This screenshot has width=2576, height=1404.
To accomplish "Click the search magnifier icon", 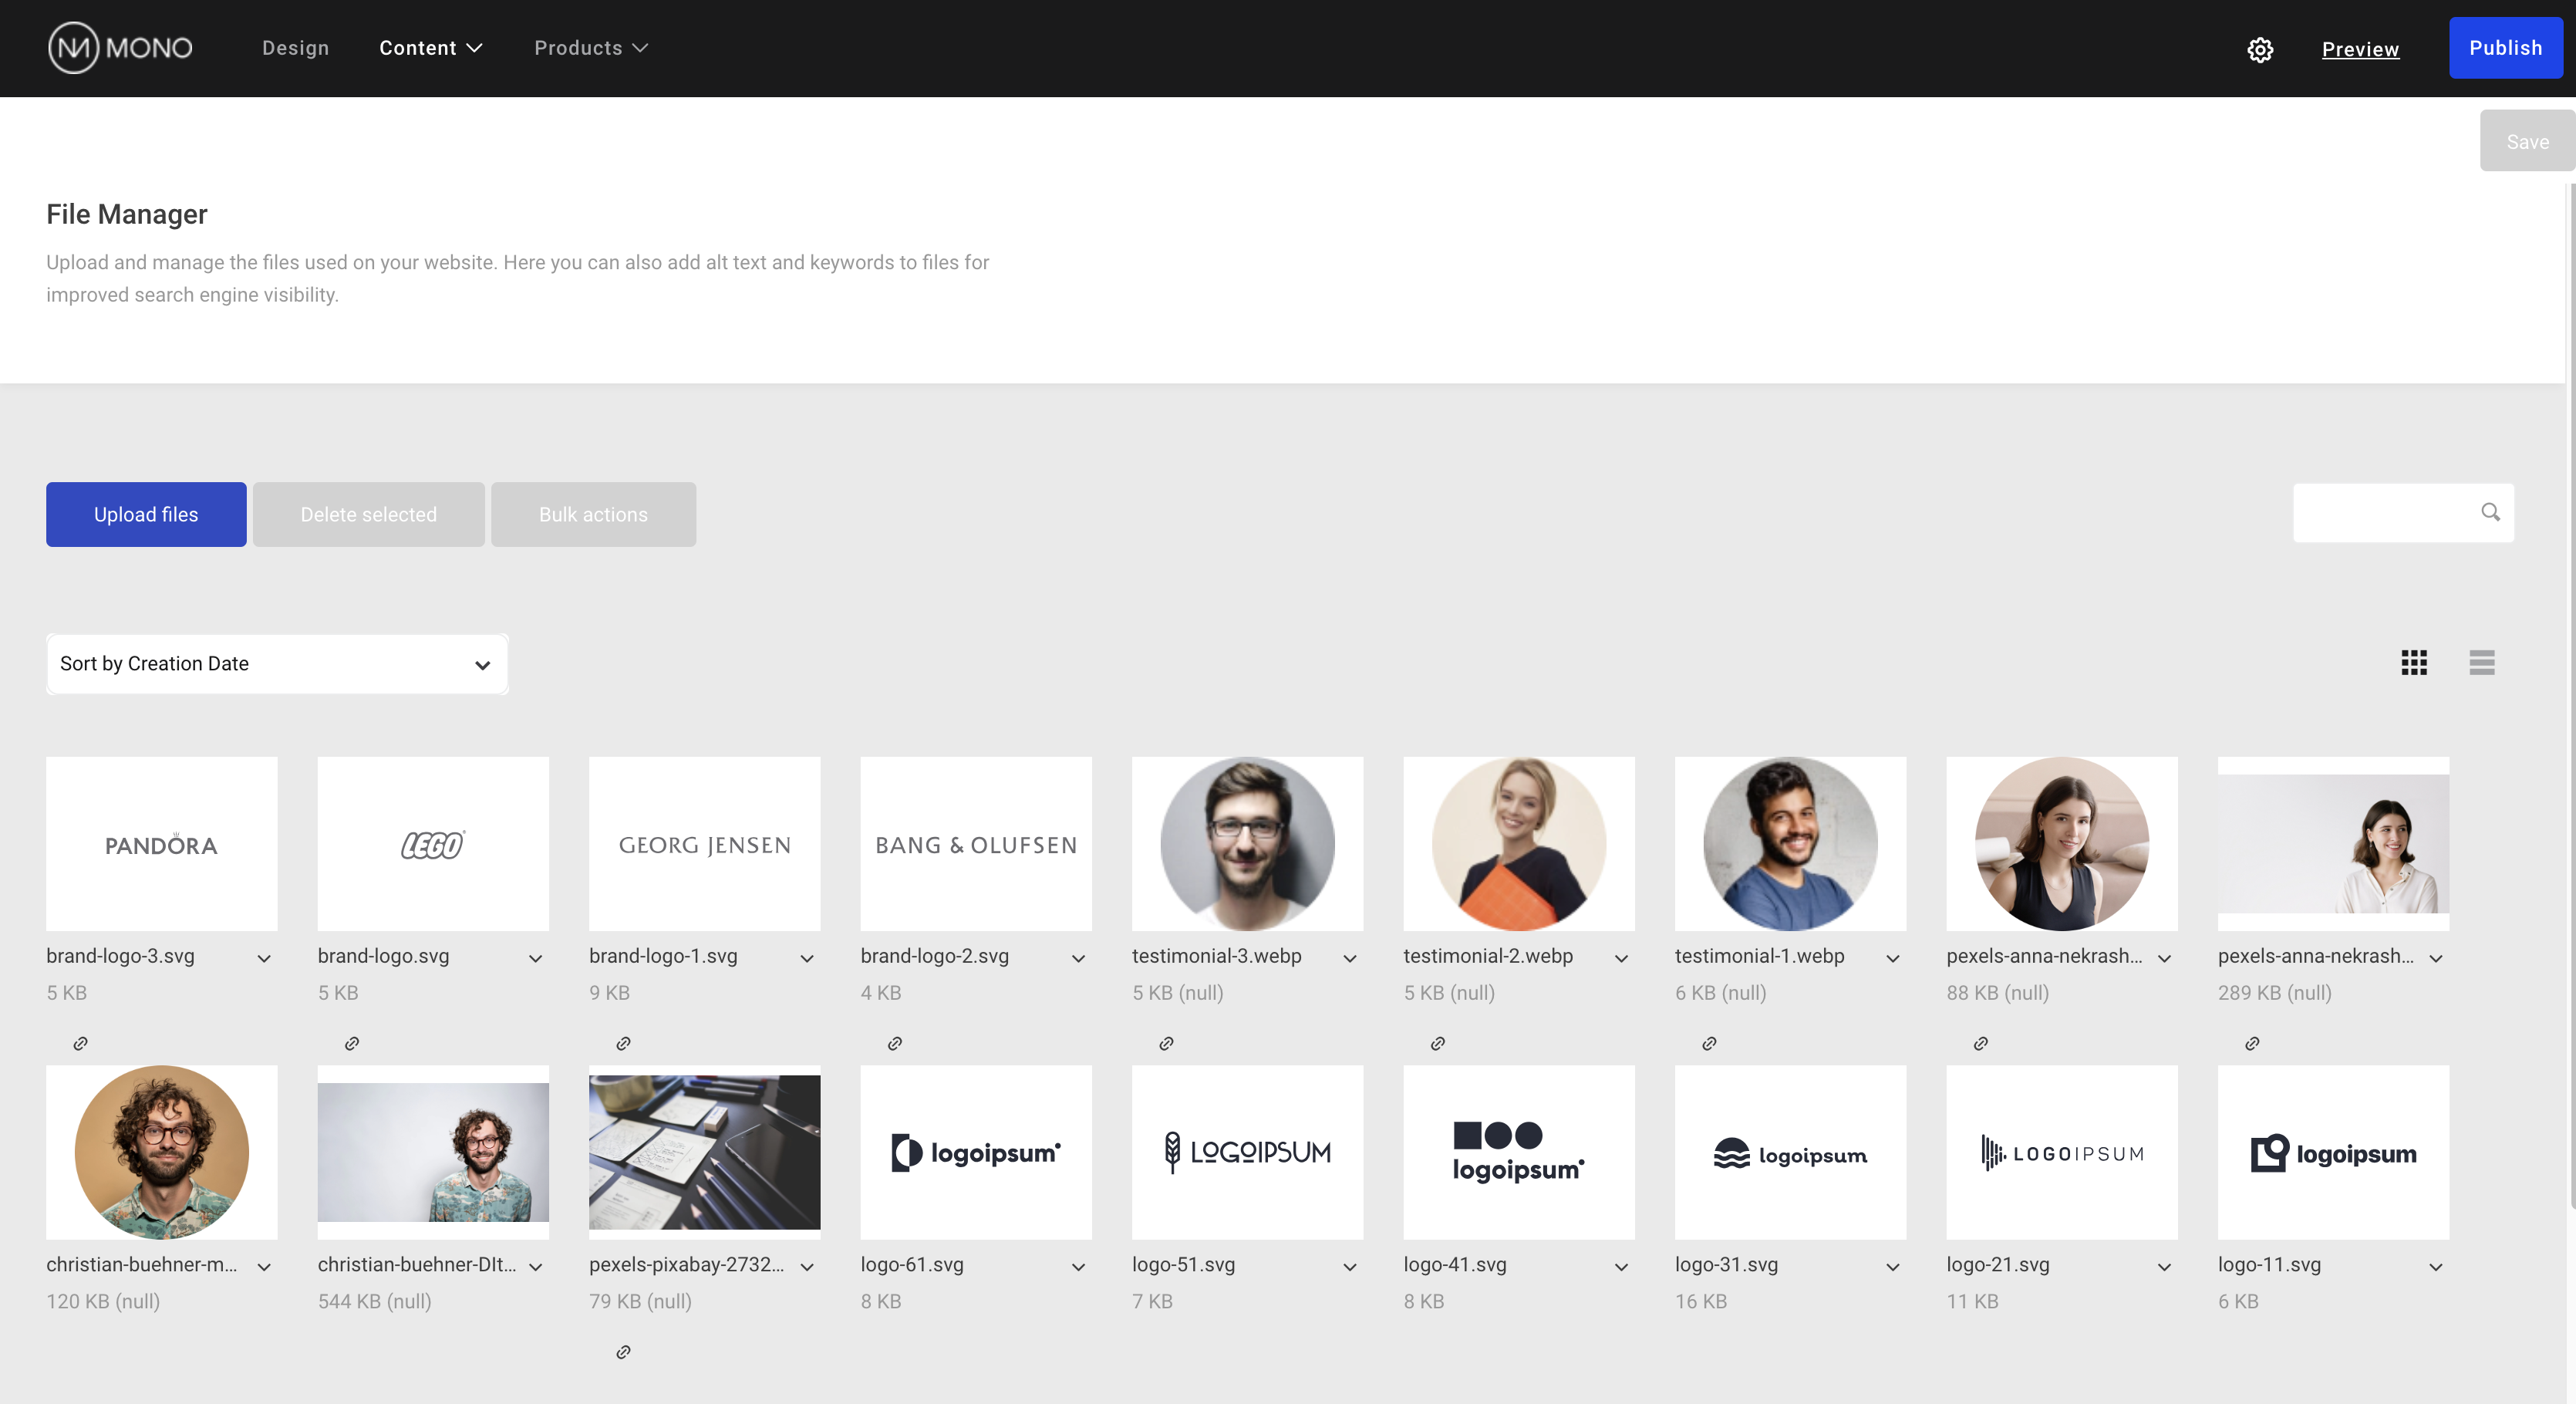I will coord(2490,512).
